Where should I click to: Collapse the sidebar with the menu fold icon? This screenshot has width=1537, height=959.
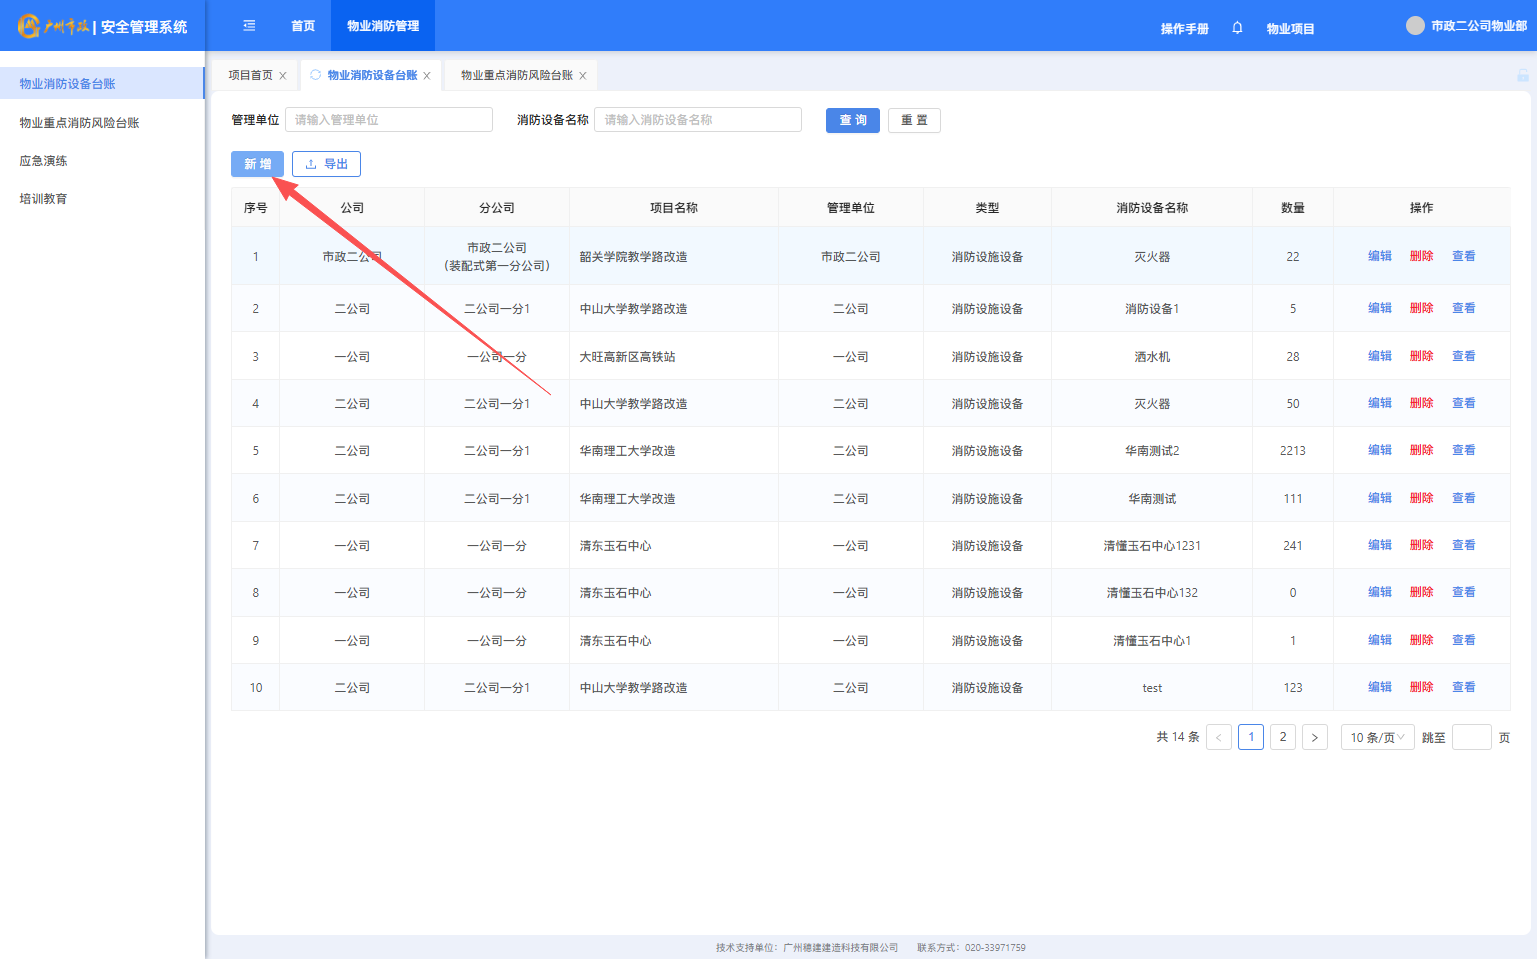coord(249,26)
